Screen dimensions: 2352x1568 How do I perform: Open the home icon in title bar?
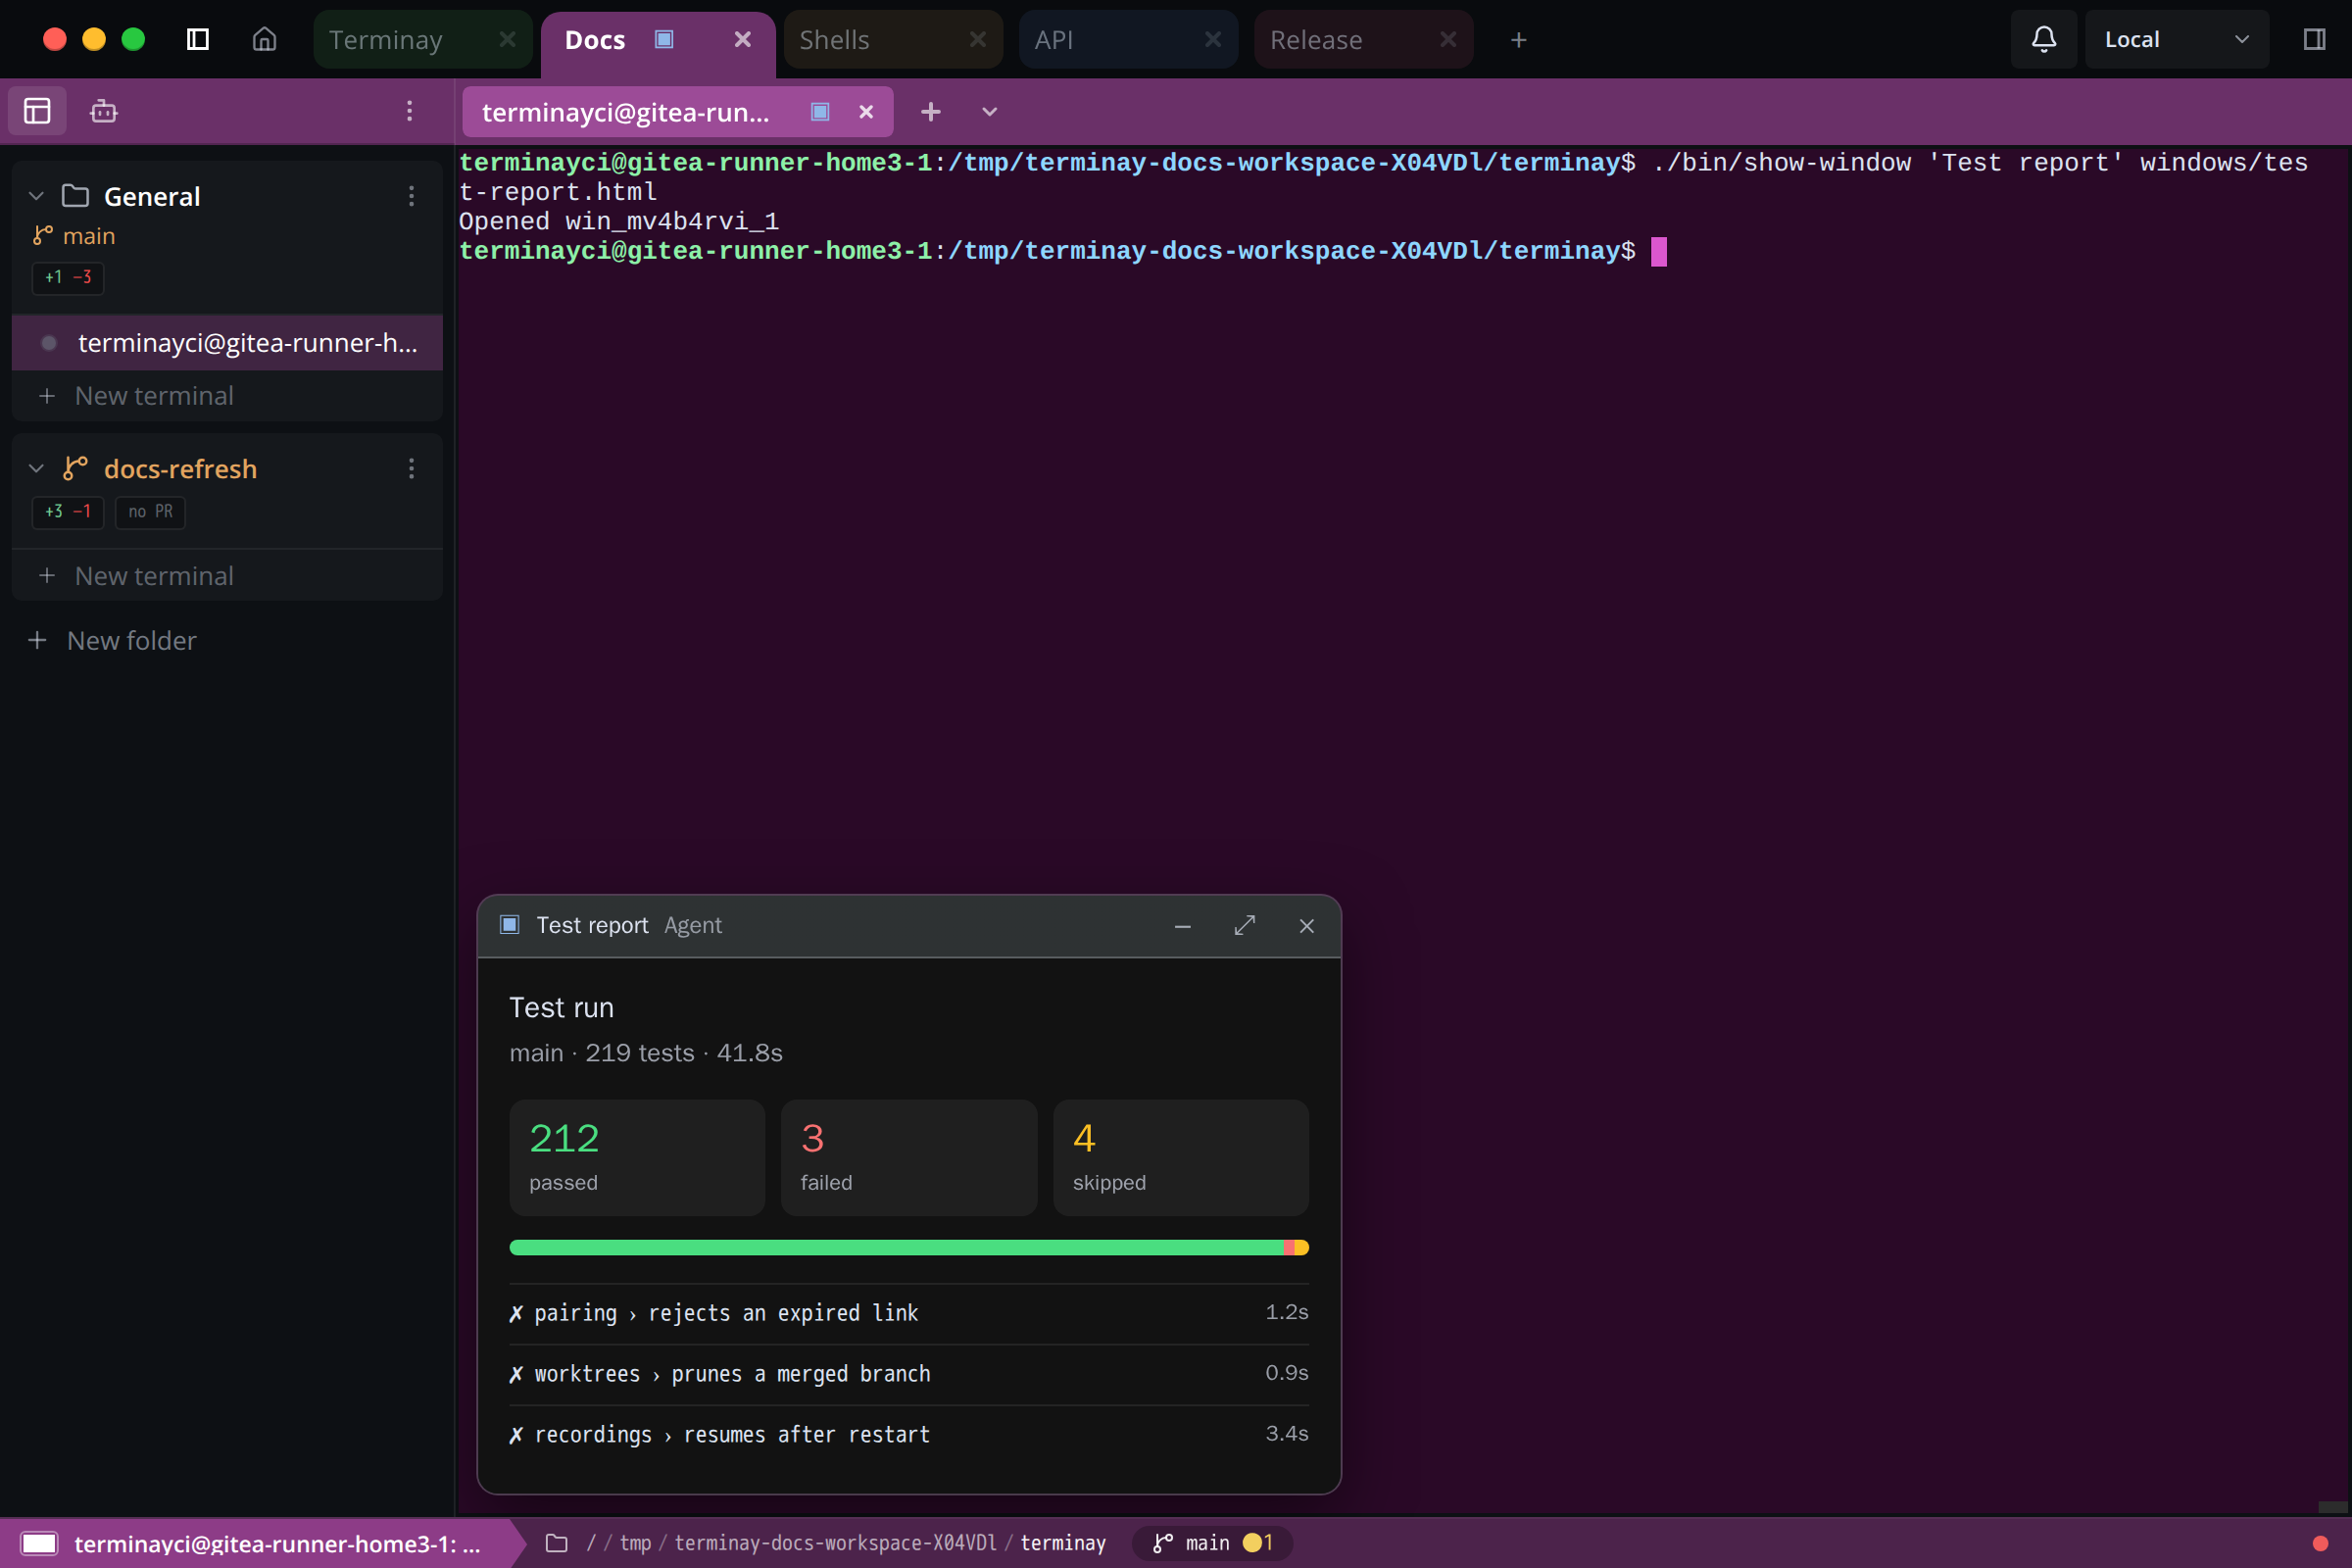click(264, 39)
